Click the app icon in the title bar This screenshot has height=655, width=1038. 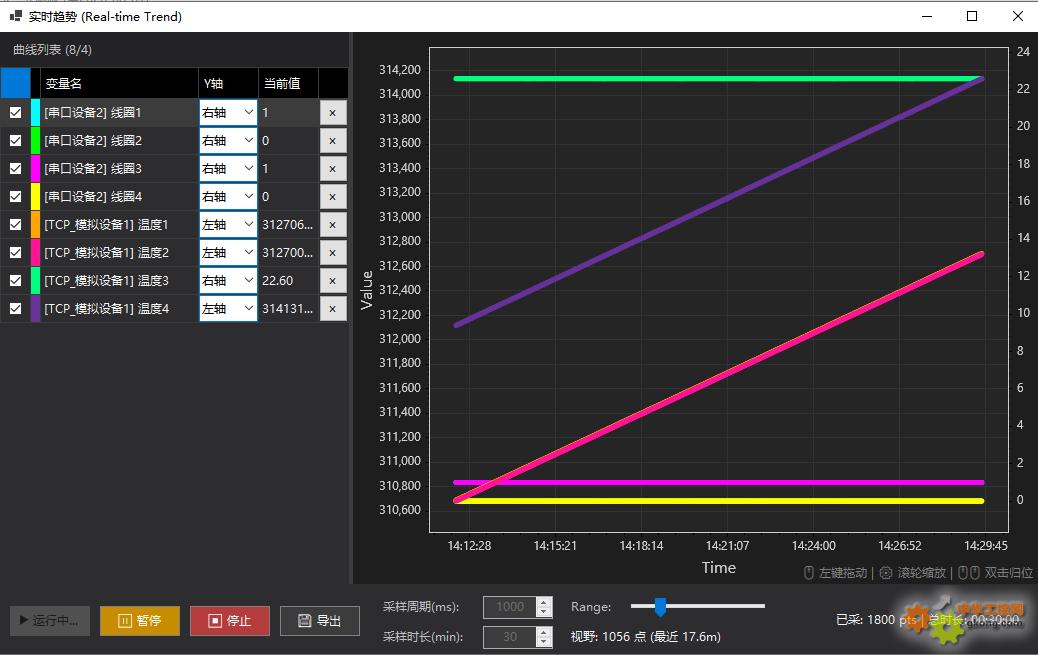tap(15, 16)
